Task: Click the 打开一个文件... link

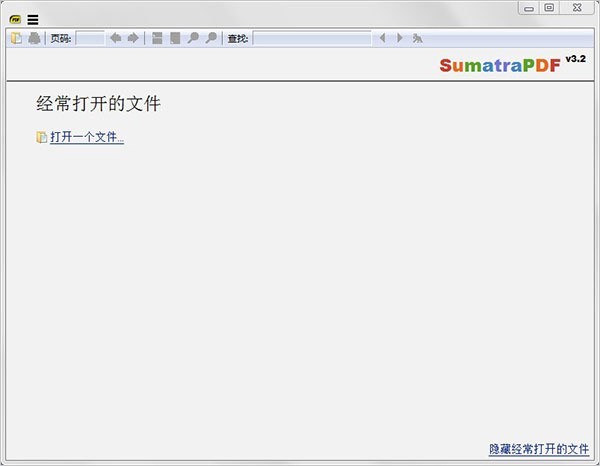Action: (87, 137)
